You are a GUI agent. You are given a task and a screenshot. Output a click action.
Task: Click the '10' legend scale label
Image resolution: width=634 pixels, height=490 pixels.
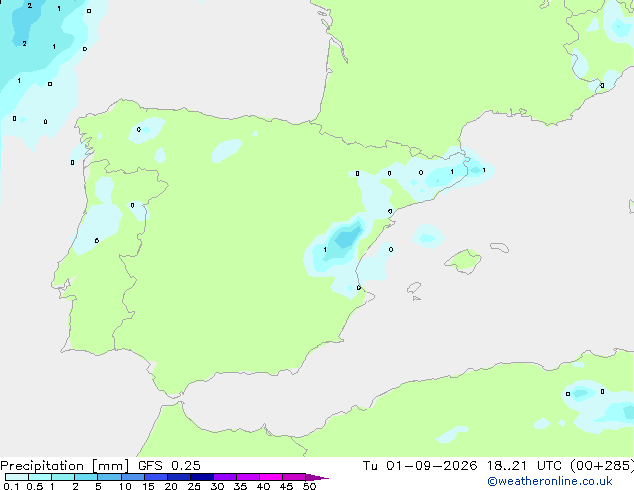pyautogui.click(x=125, y=486)
